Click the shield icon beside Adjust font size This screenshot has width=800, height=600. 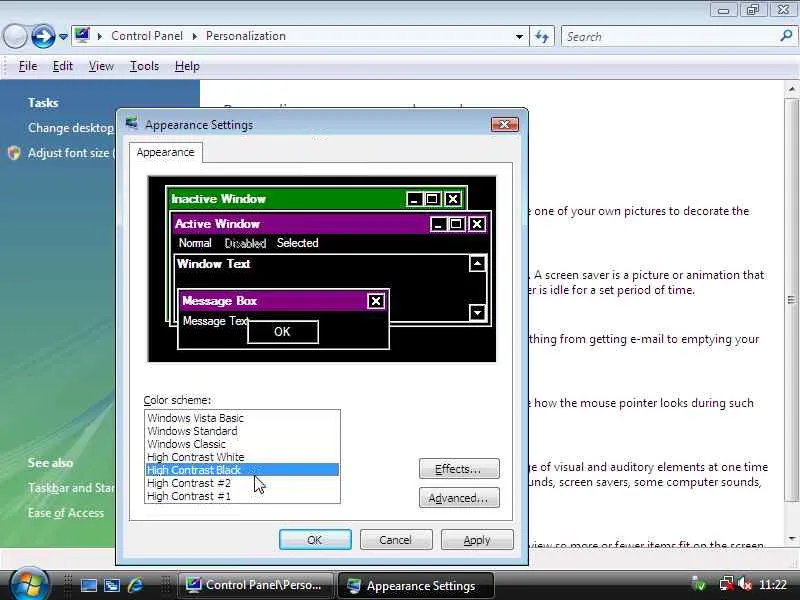click(x=14, y=153)
